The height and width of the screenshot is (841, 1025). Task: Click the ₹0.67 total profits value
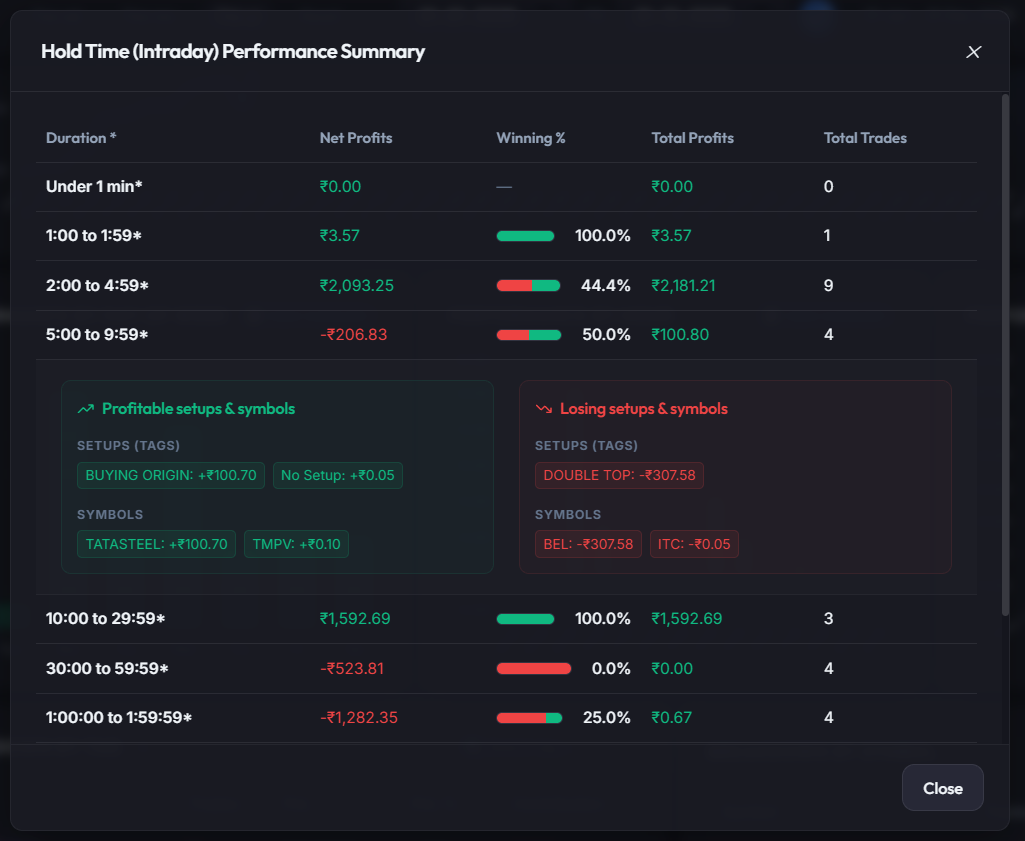[671, 717]
